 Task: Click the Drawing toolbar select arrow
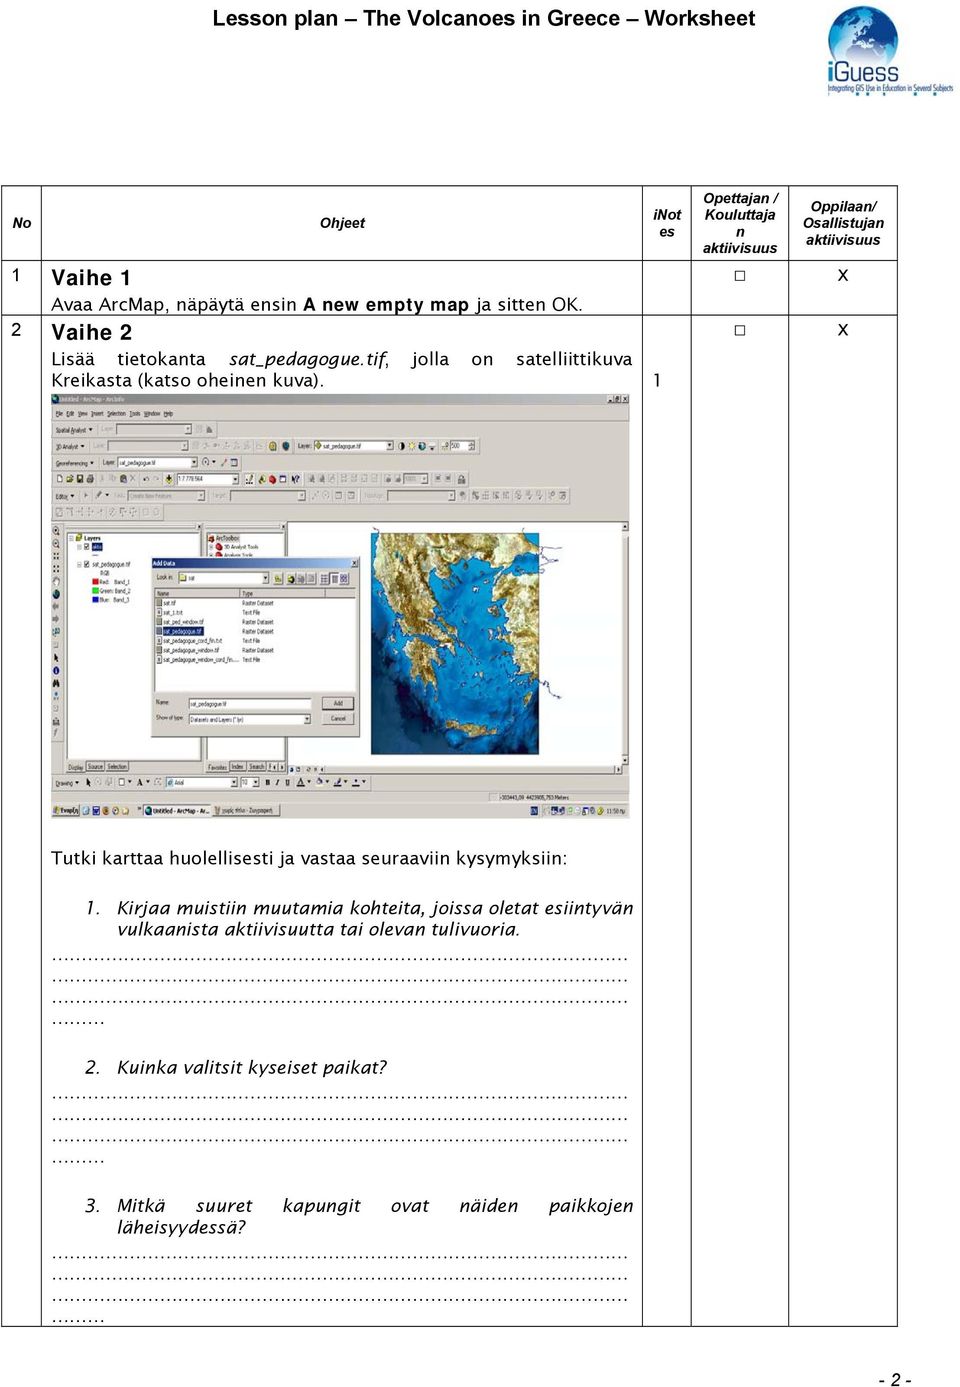click(89, 782)
